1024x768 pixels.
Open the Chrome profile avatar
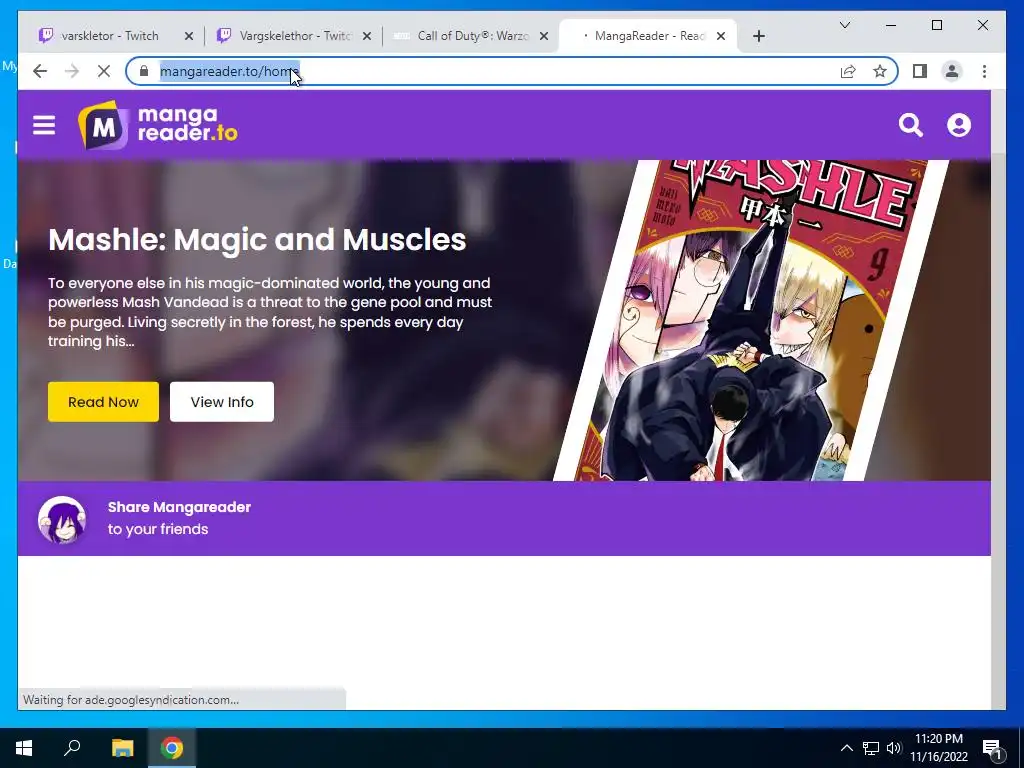[952, 71]
